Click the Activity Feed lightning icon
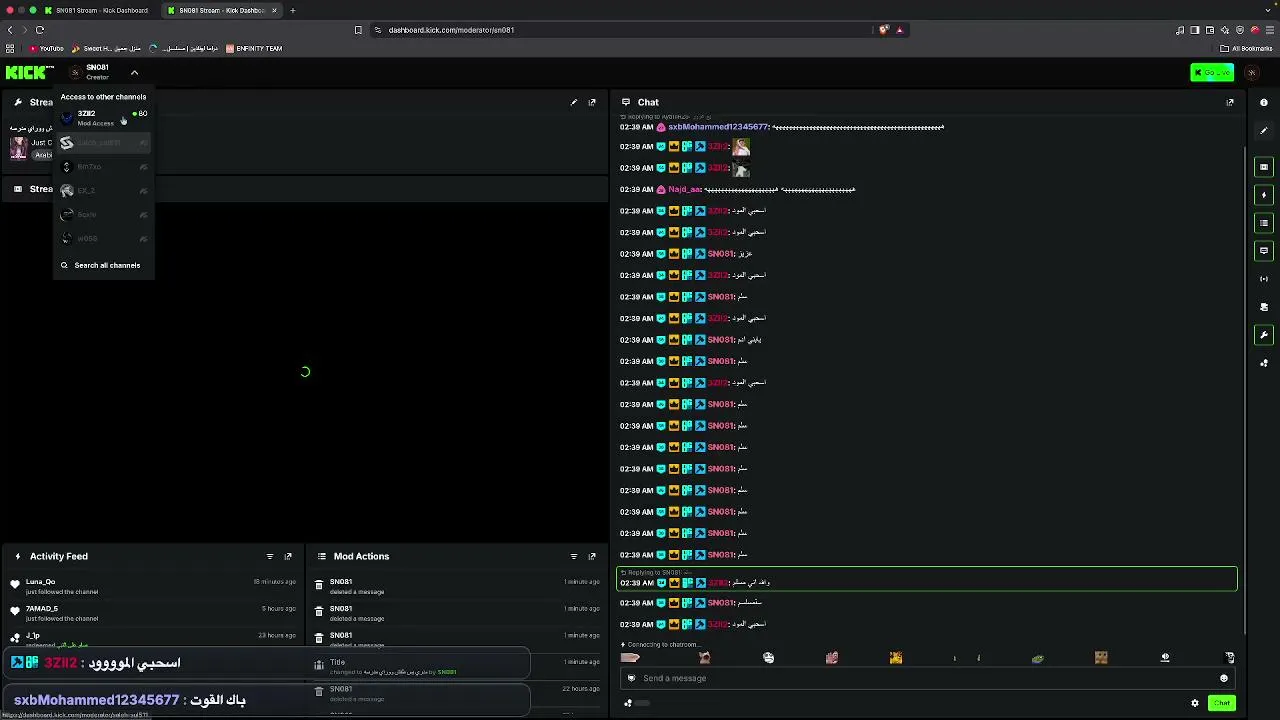The height and width of the screenshot is (720, 1280). coord(17,556)
